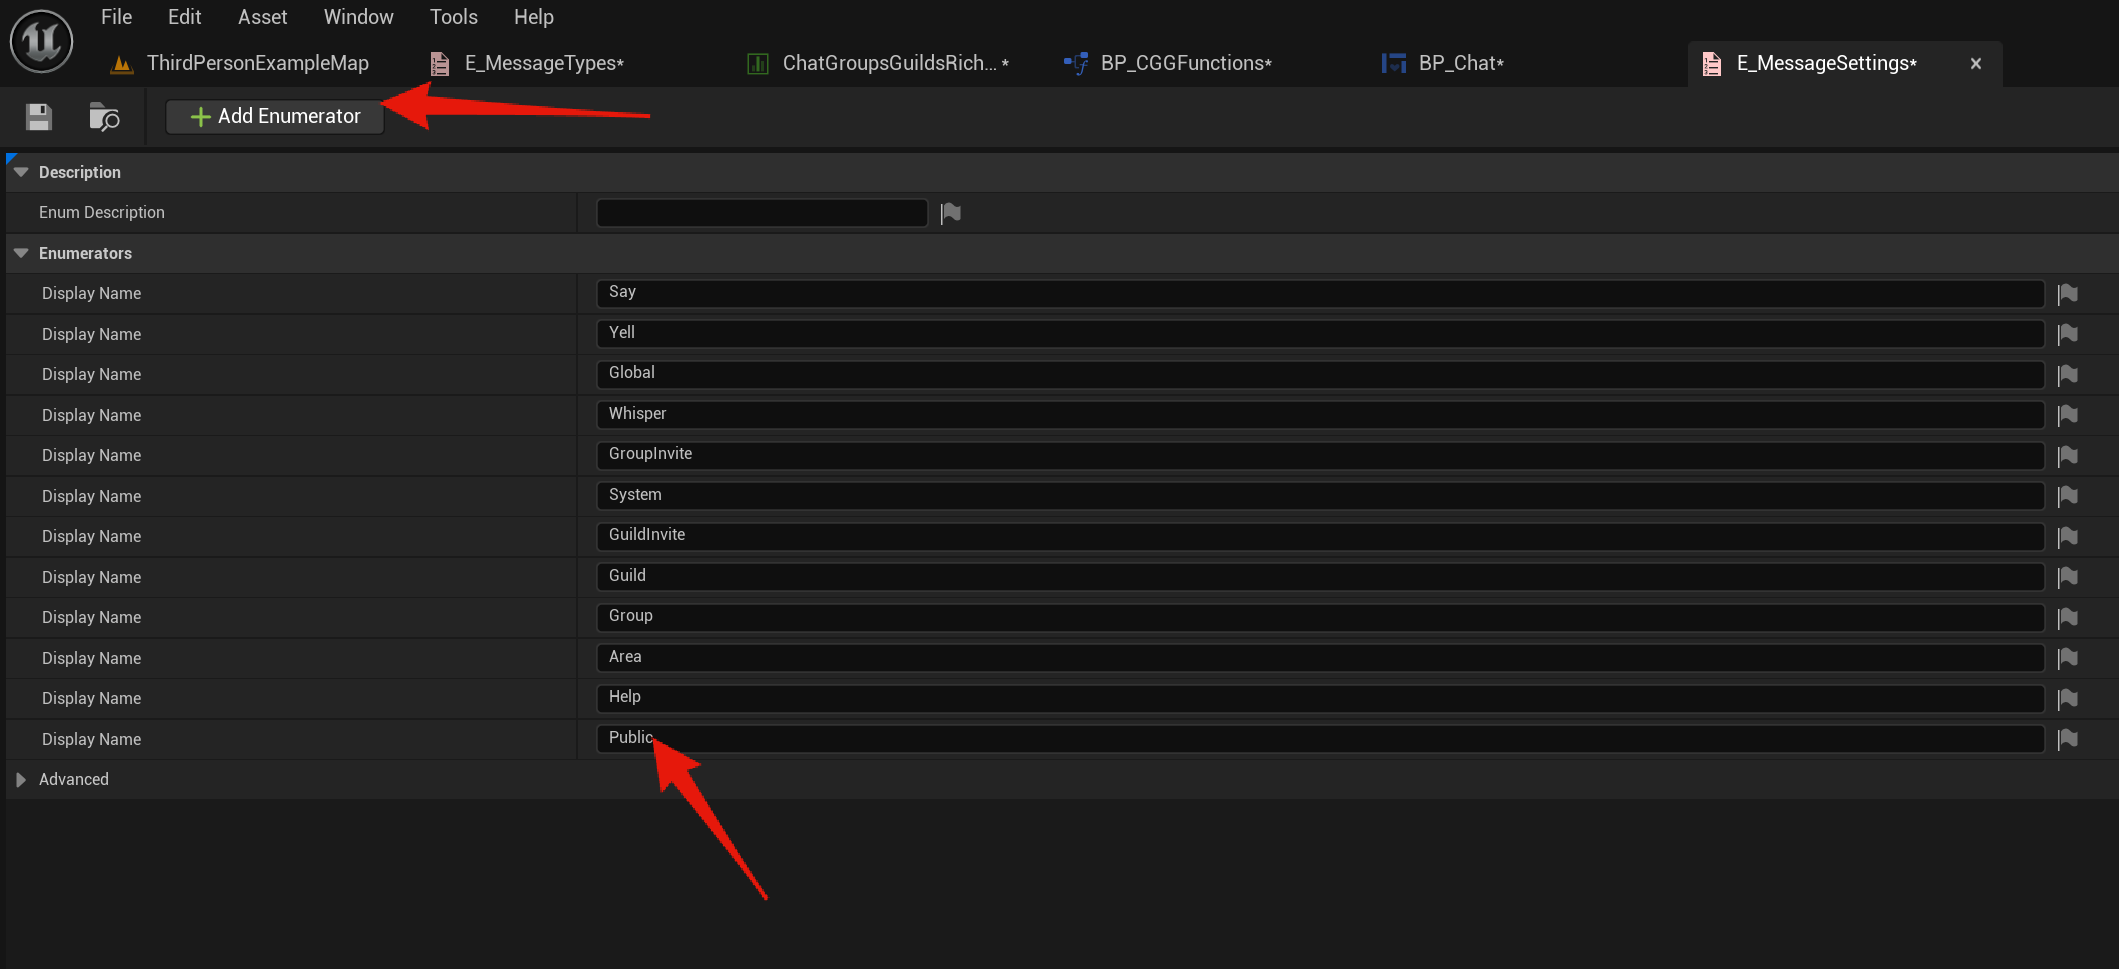This screenshot has height=969, width=2119.
Task: Click the Enum Description label
Action: pyautogui.click(x=101, y=212)
